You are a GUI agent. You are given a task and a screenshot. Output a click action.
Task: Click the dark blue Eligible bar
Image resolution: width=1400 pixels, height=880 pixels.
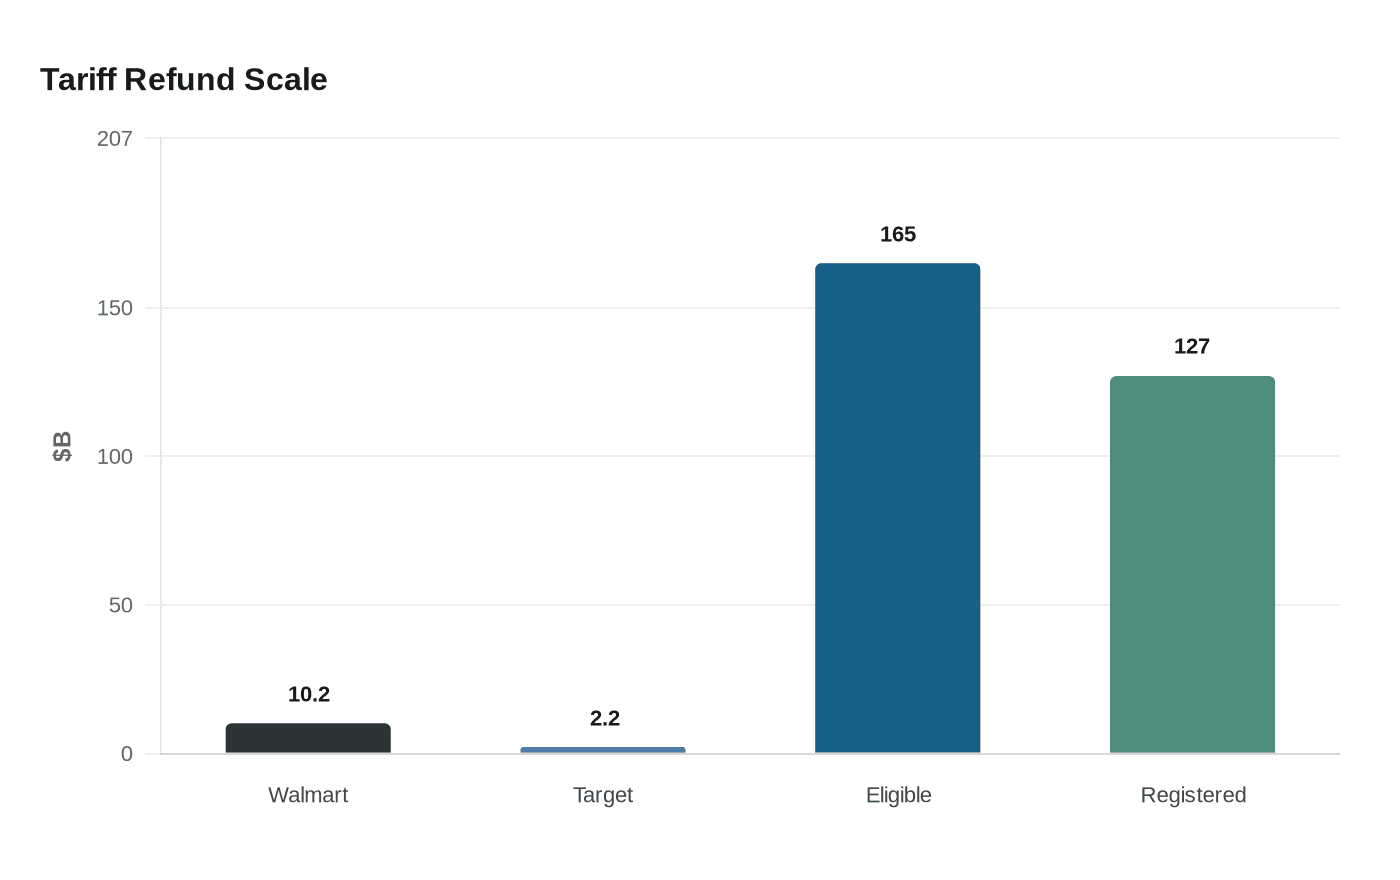(x=897, y=508)
